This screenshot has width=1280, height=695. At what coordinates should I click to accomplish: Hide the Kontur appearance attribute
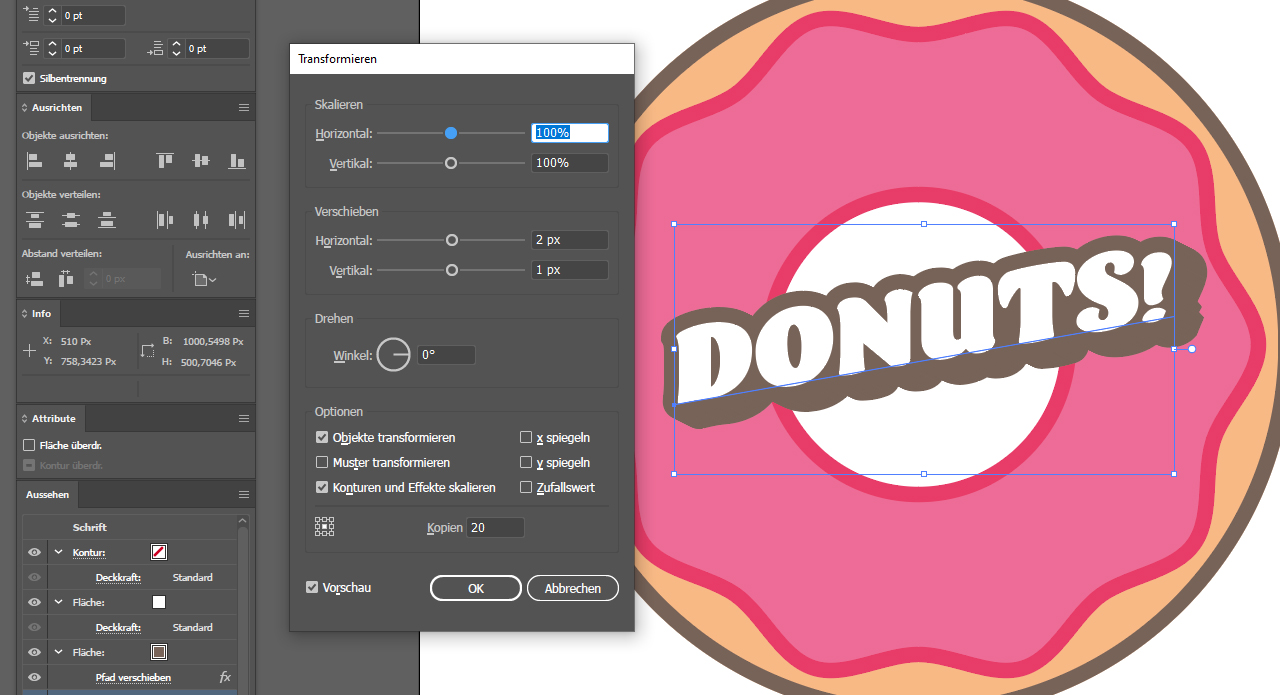point(34,552)
